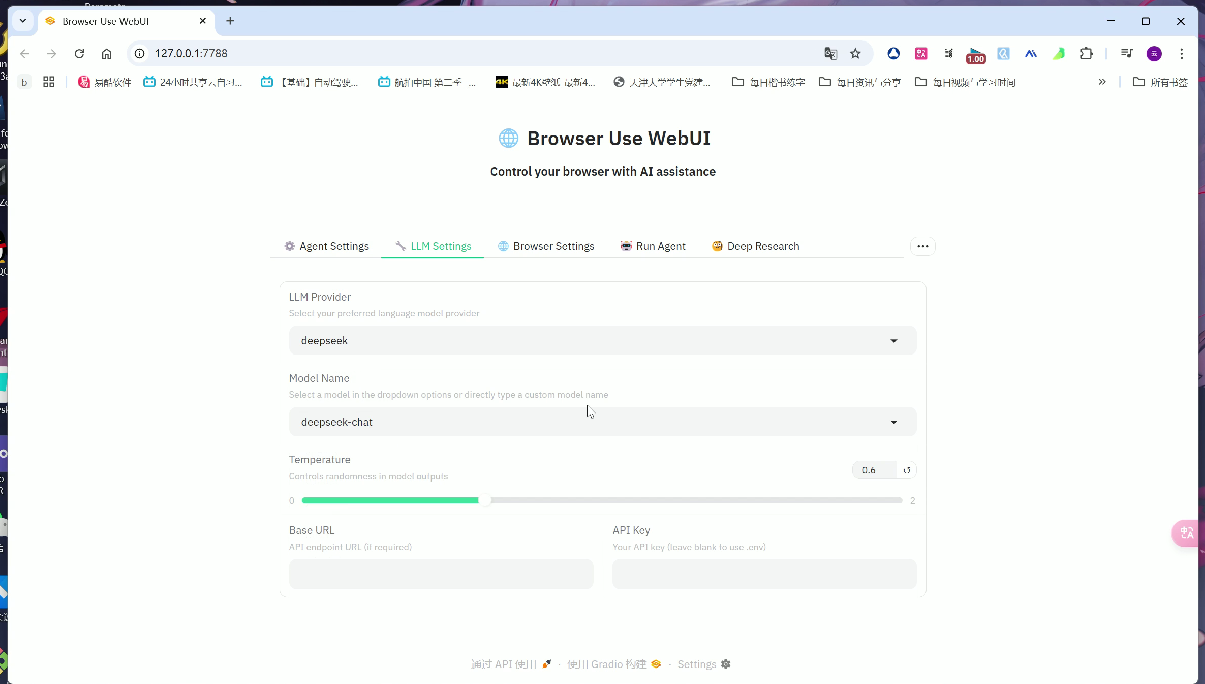This screenshot has height=684, width=1205.
Task: Adjust the Temperature slider handle
Action: [484, 500]
